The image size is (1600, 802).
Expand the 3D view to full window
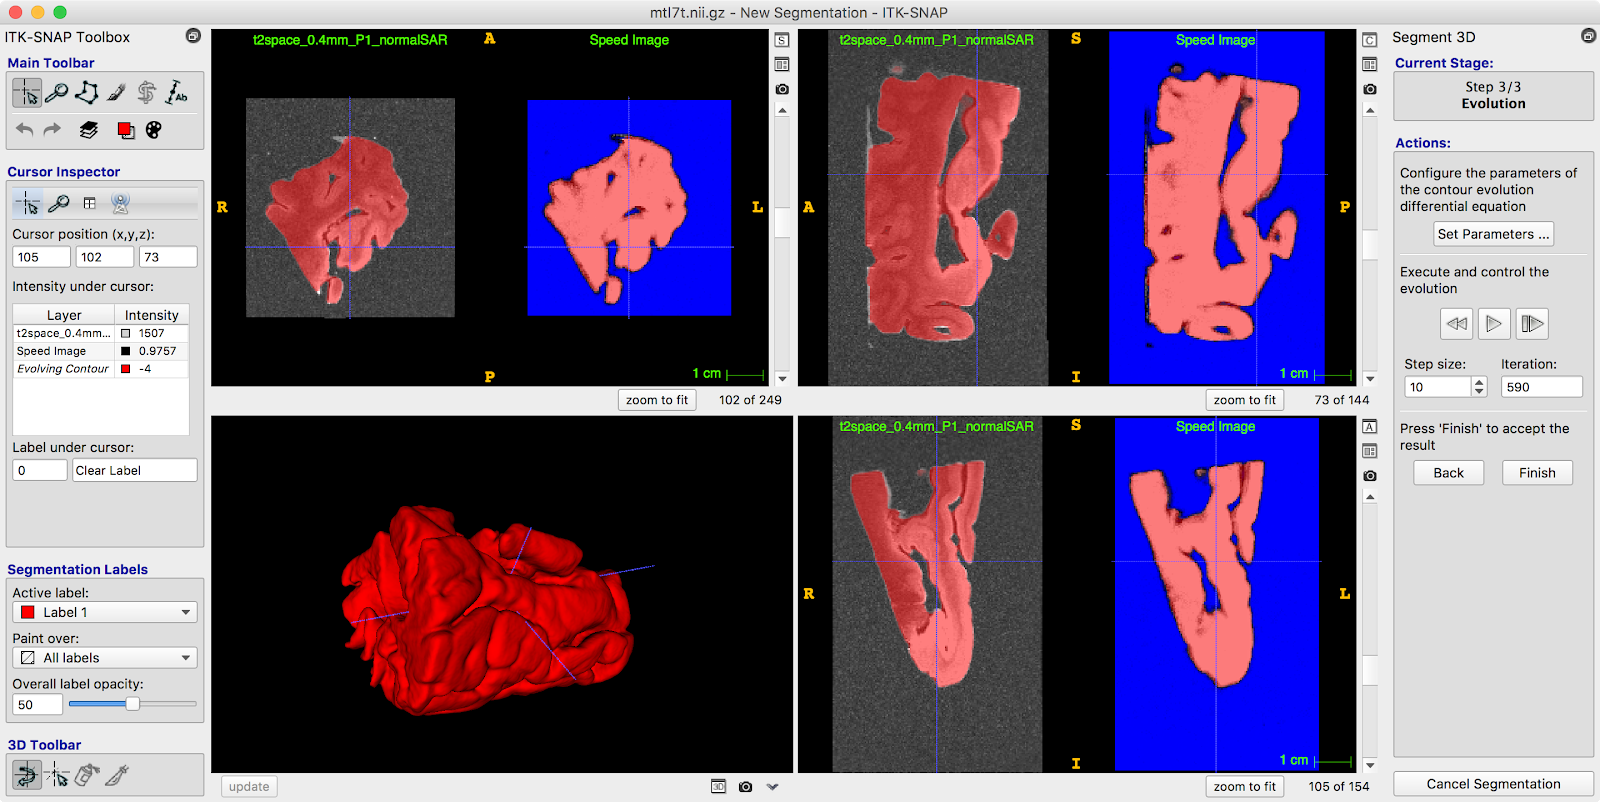(x=718, y=787)
